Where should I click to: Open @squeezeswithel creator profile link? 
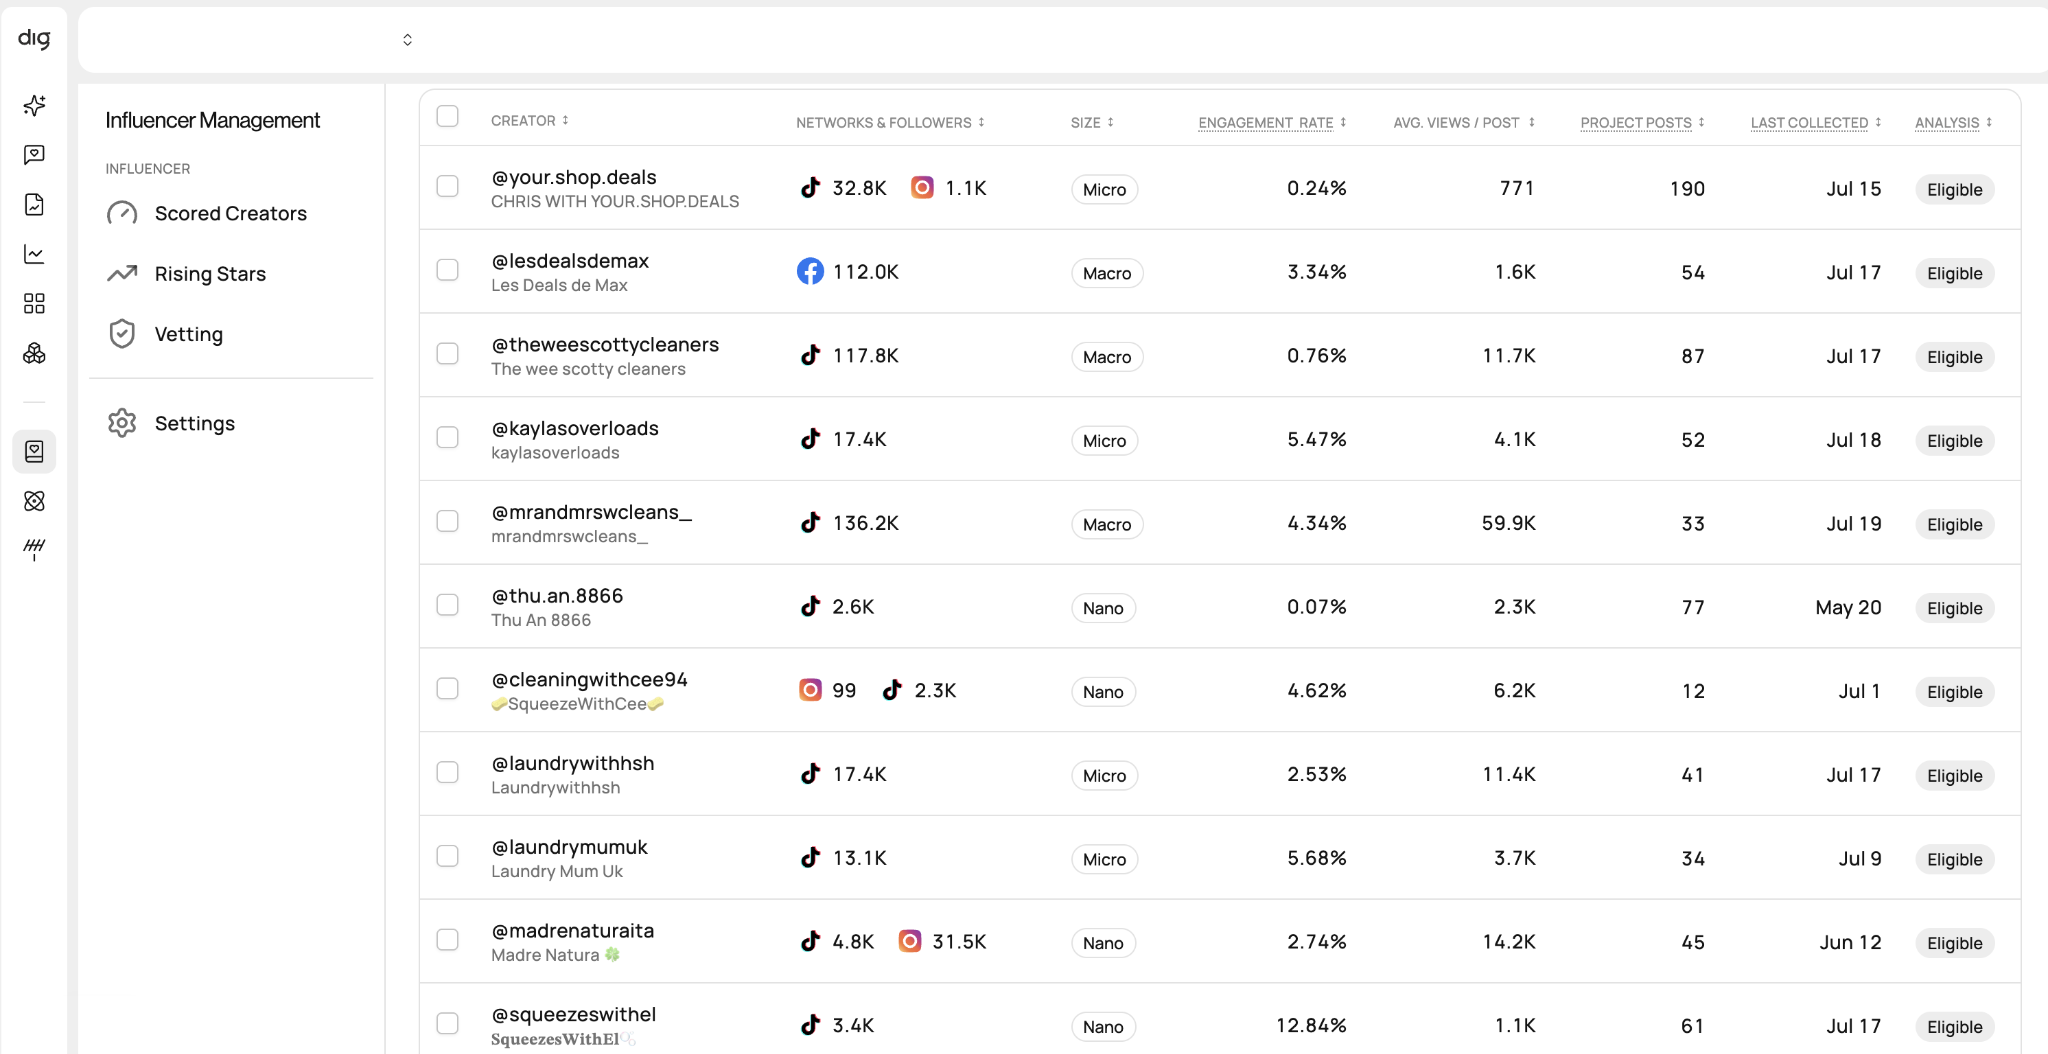[573, 1014]
